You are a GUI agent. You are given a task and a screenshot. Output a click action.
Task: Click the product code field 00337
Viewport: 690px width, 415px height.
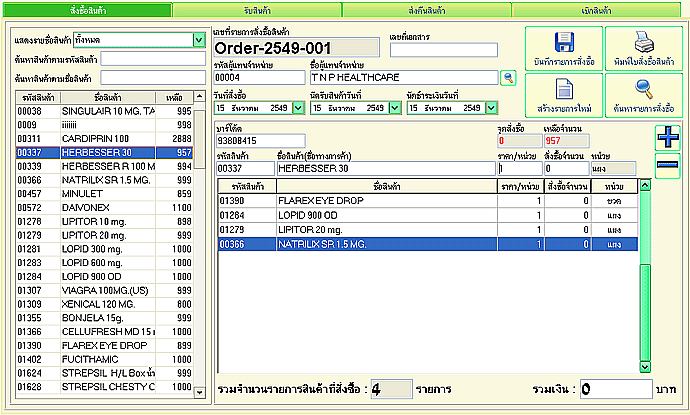coord(245,169)
